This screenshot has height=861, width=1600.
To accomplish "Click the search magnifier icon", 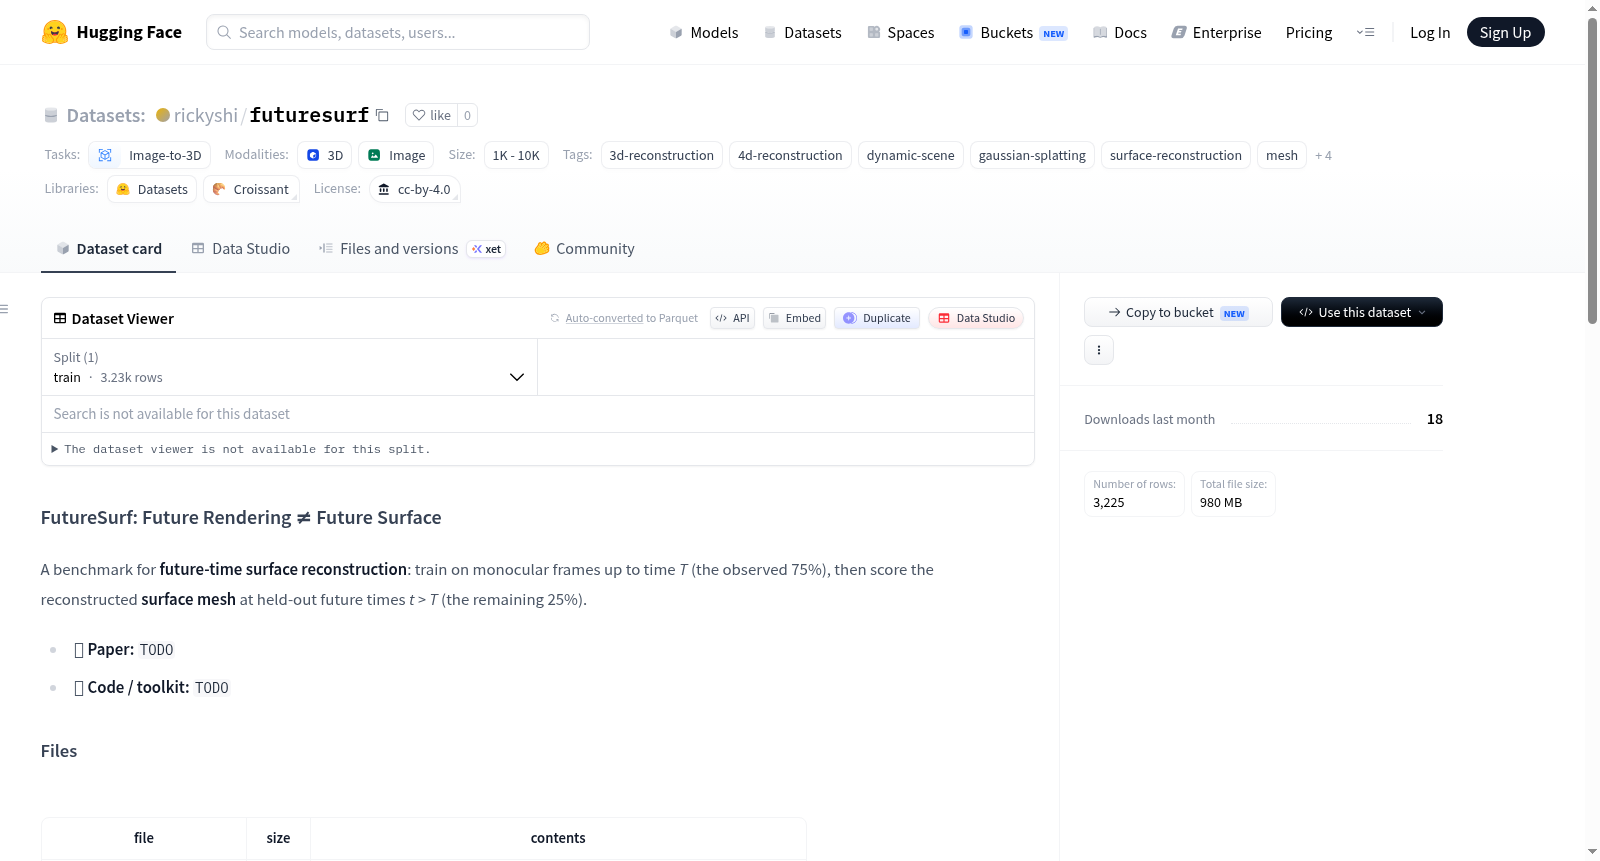I will (x=224, y=32).
